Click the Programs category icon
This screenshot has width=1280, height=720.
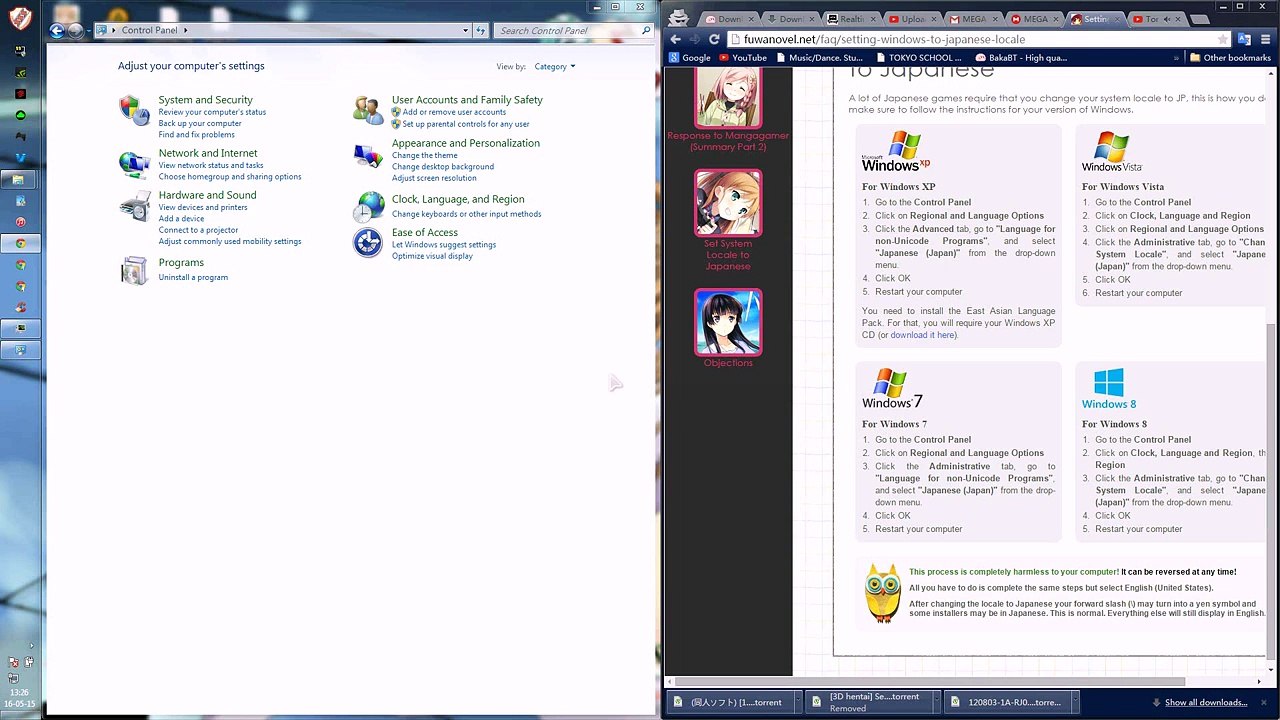tap(134, 270)
